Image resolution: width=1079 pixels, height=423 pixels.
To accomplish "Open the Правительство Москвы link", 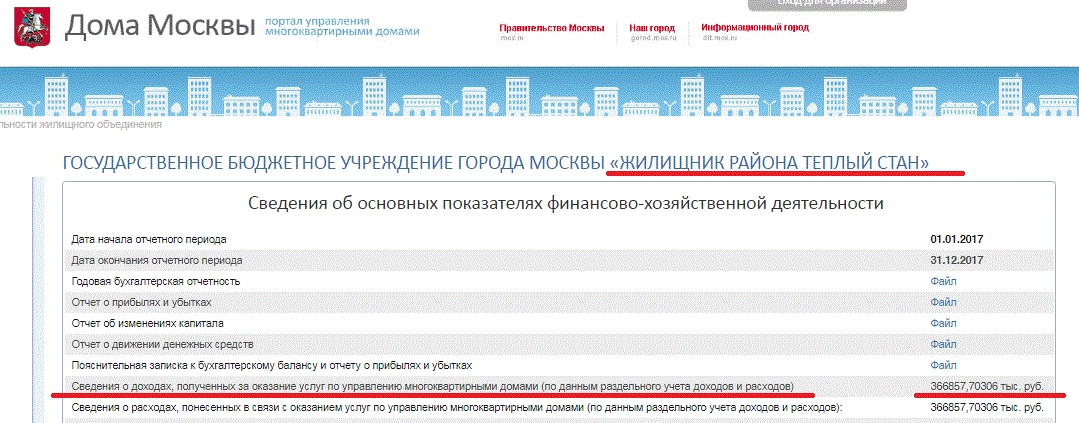I will pyautogui.click(x=552, y=28).
